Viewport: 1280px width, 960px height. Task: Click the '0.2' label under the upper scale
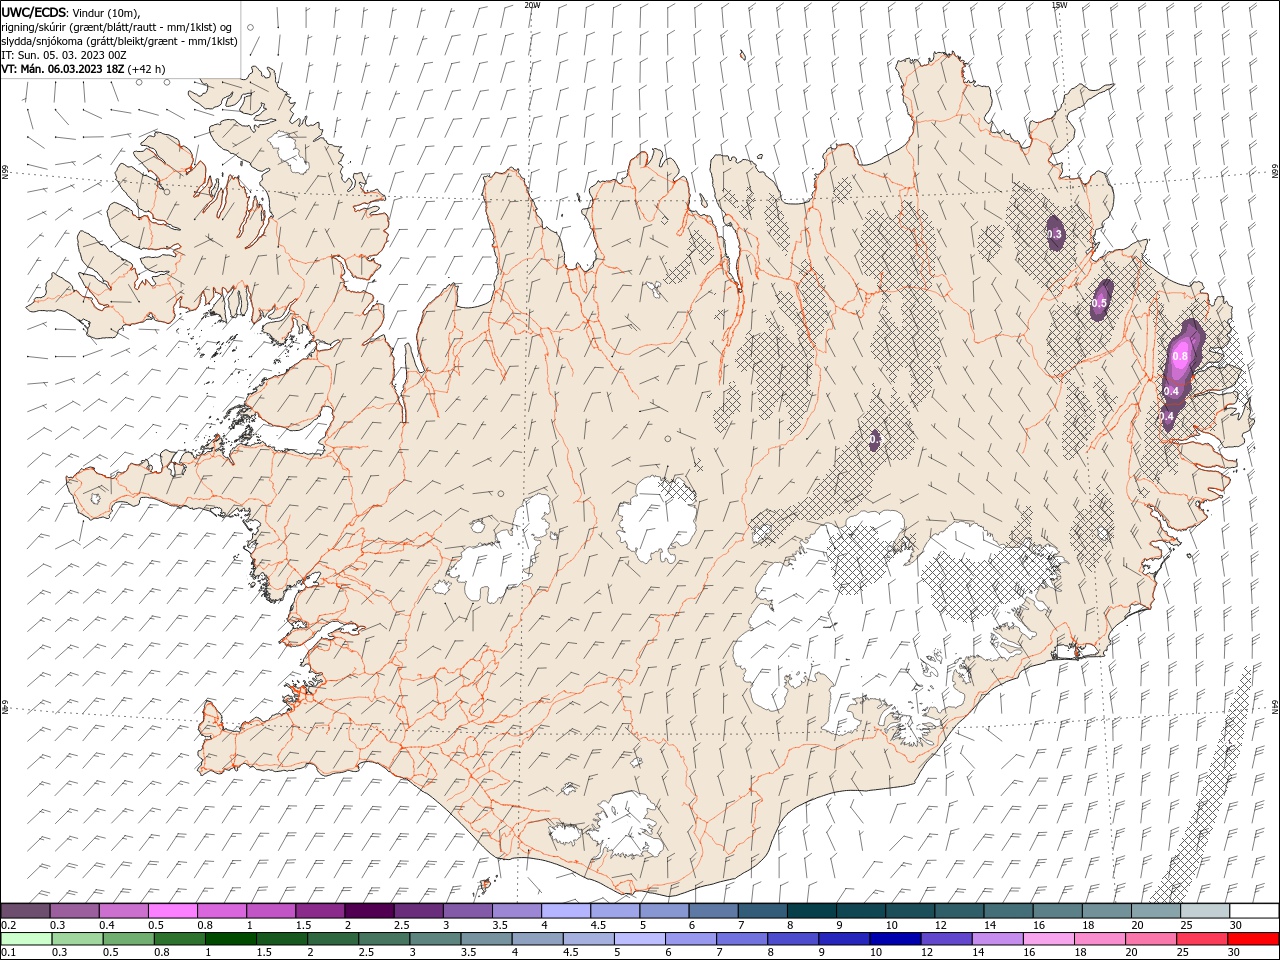tap(8, 925)
